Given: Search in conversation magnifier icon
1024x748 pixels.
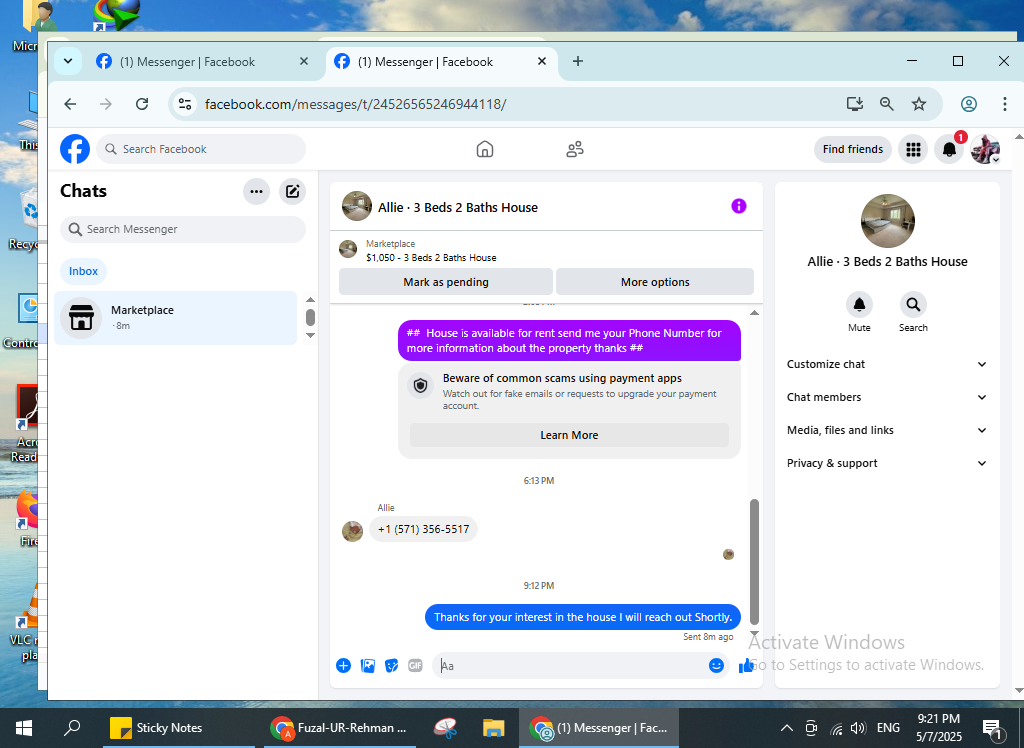Looking at the screenshot, I should pyautogui.click(x=913, y=304).
